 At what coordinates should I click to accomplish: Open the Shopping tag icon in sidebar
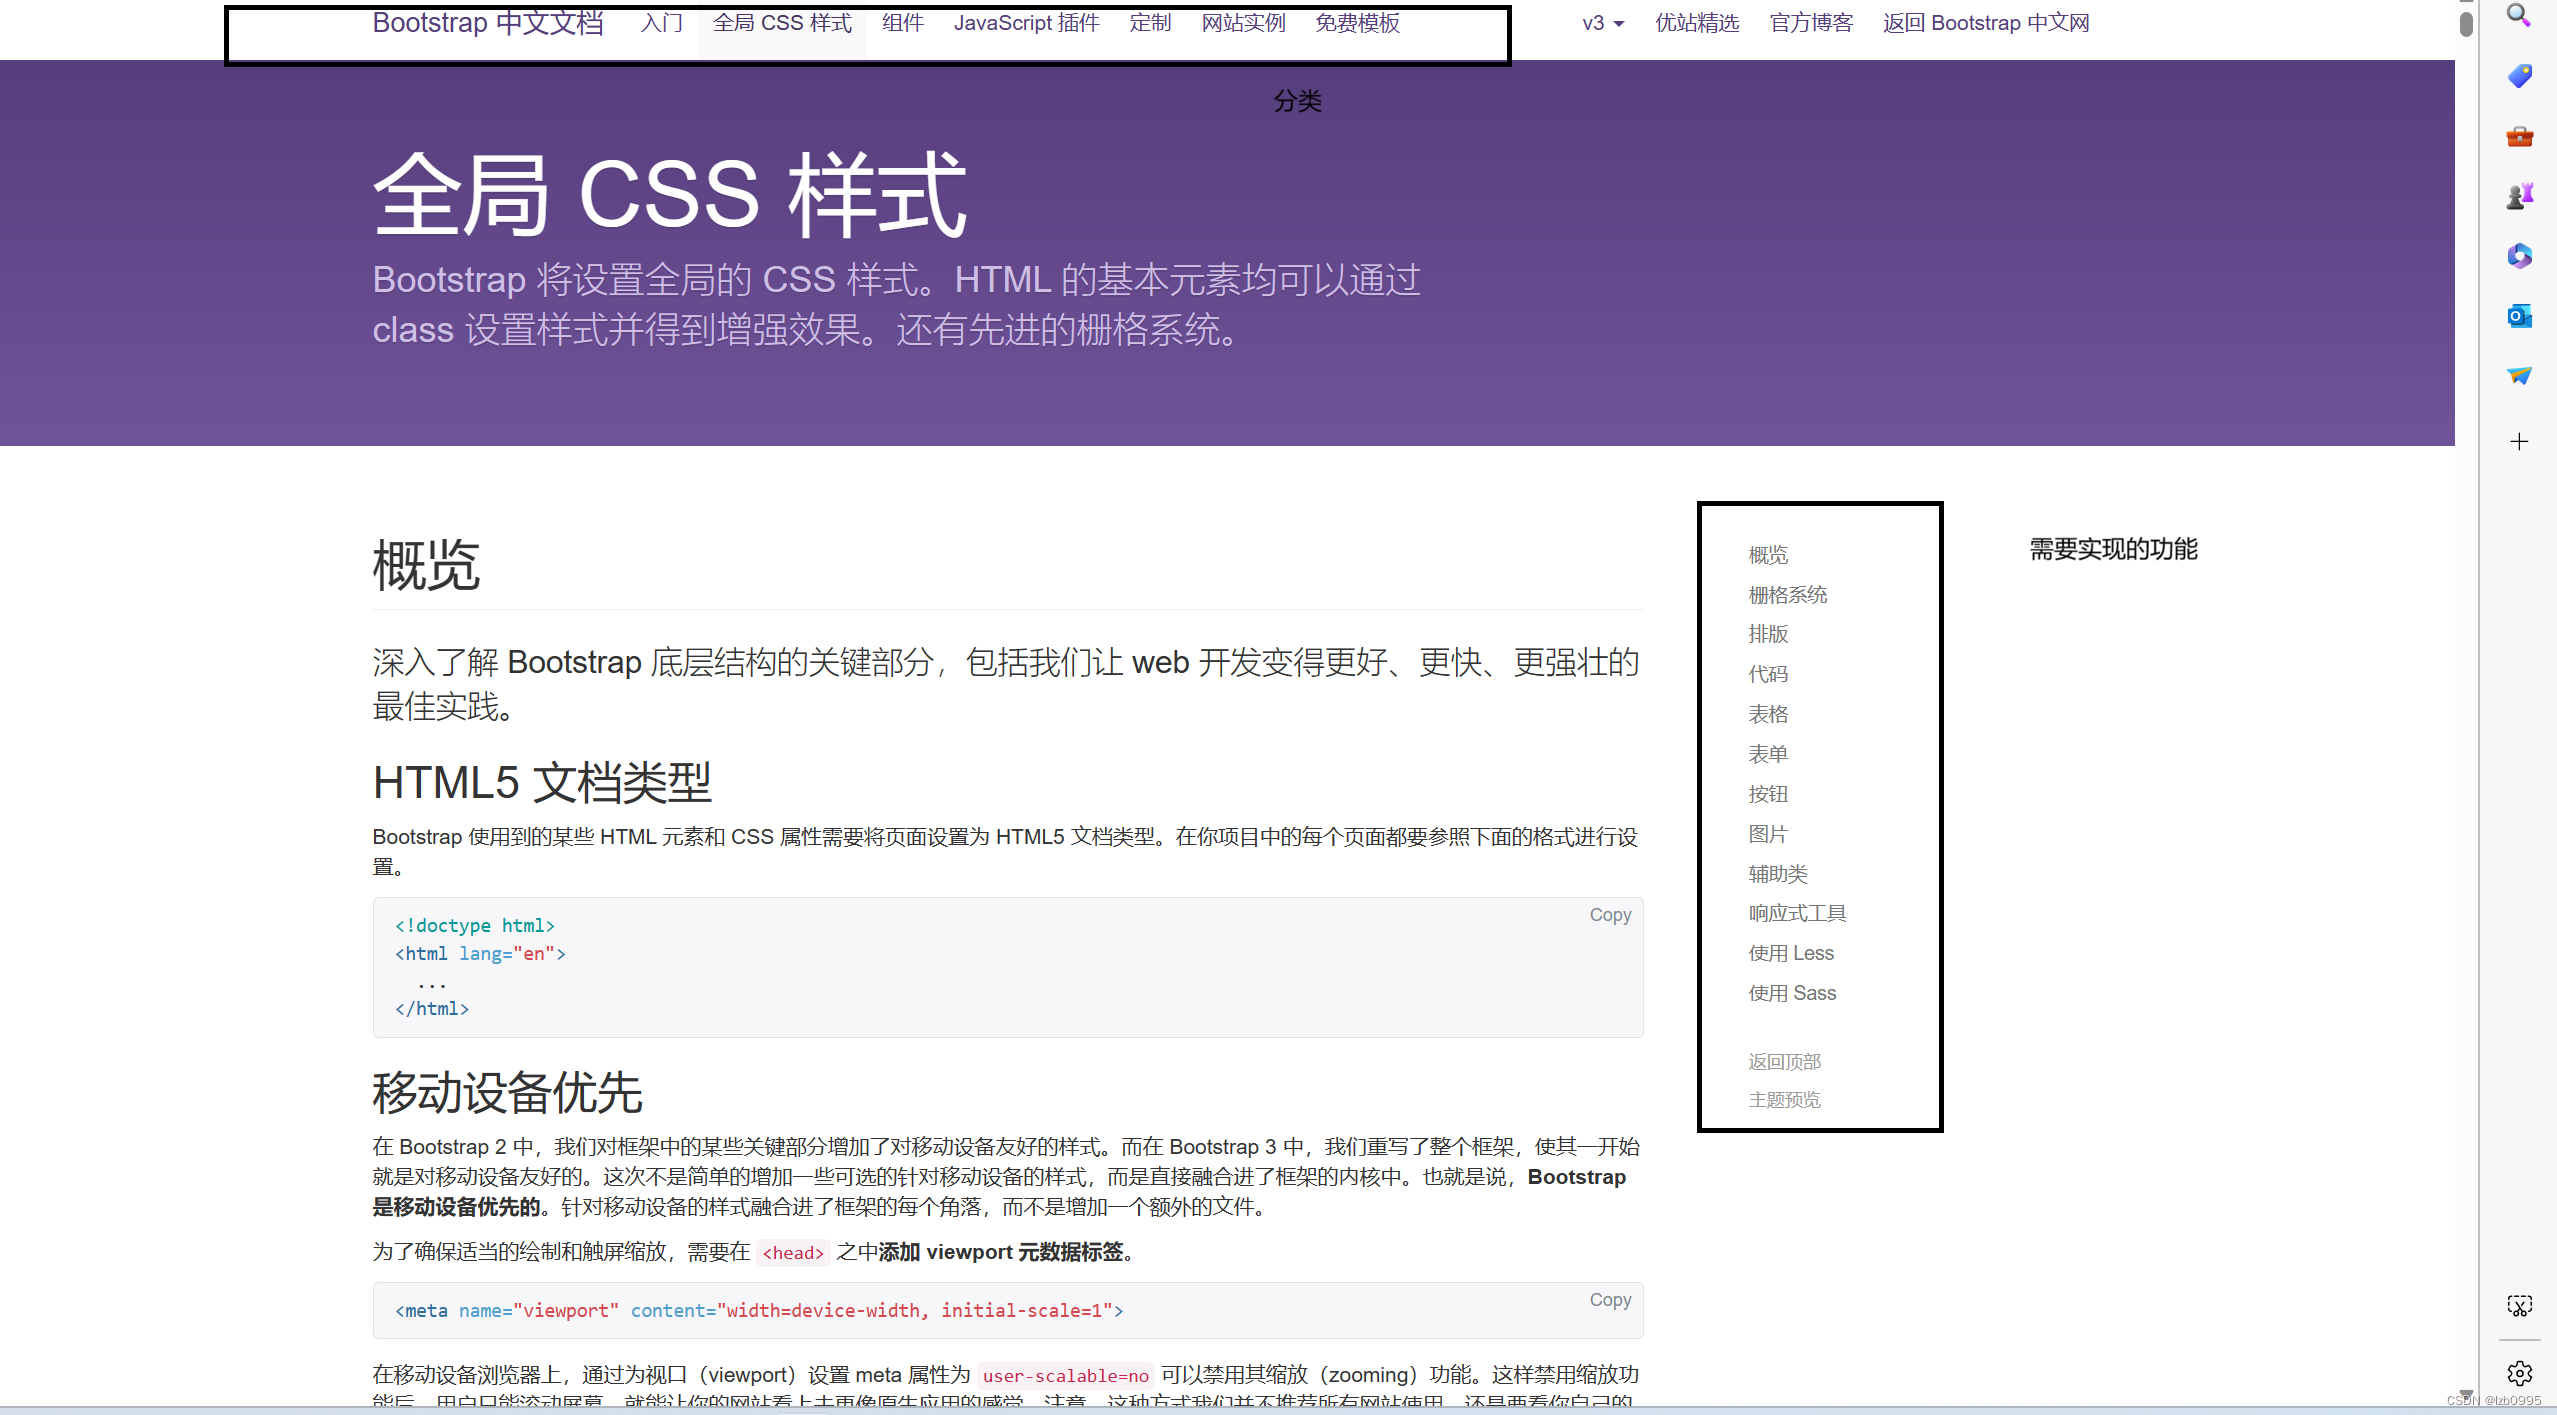point(2518,76)
